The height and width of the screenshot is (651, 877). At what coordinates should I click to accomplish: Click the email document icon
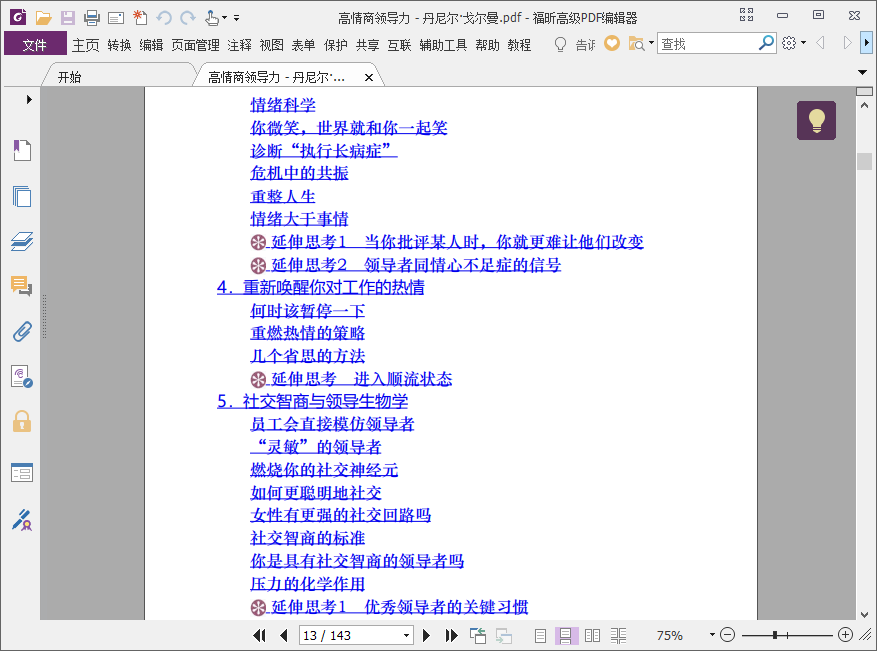click(x=116, y=18)
